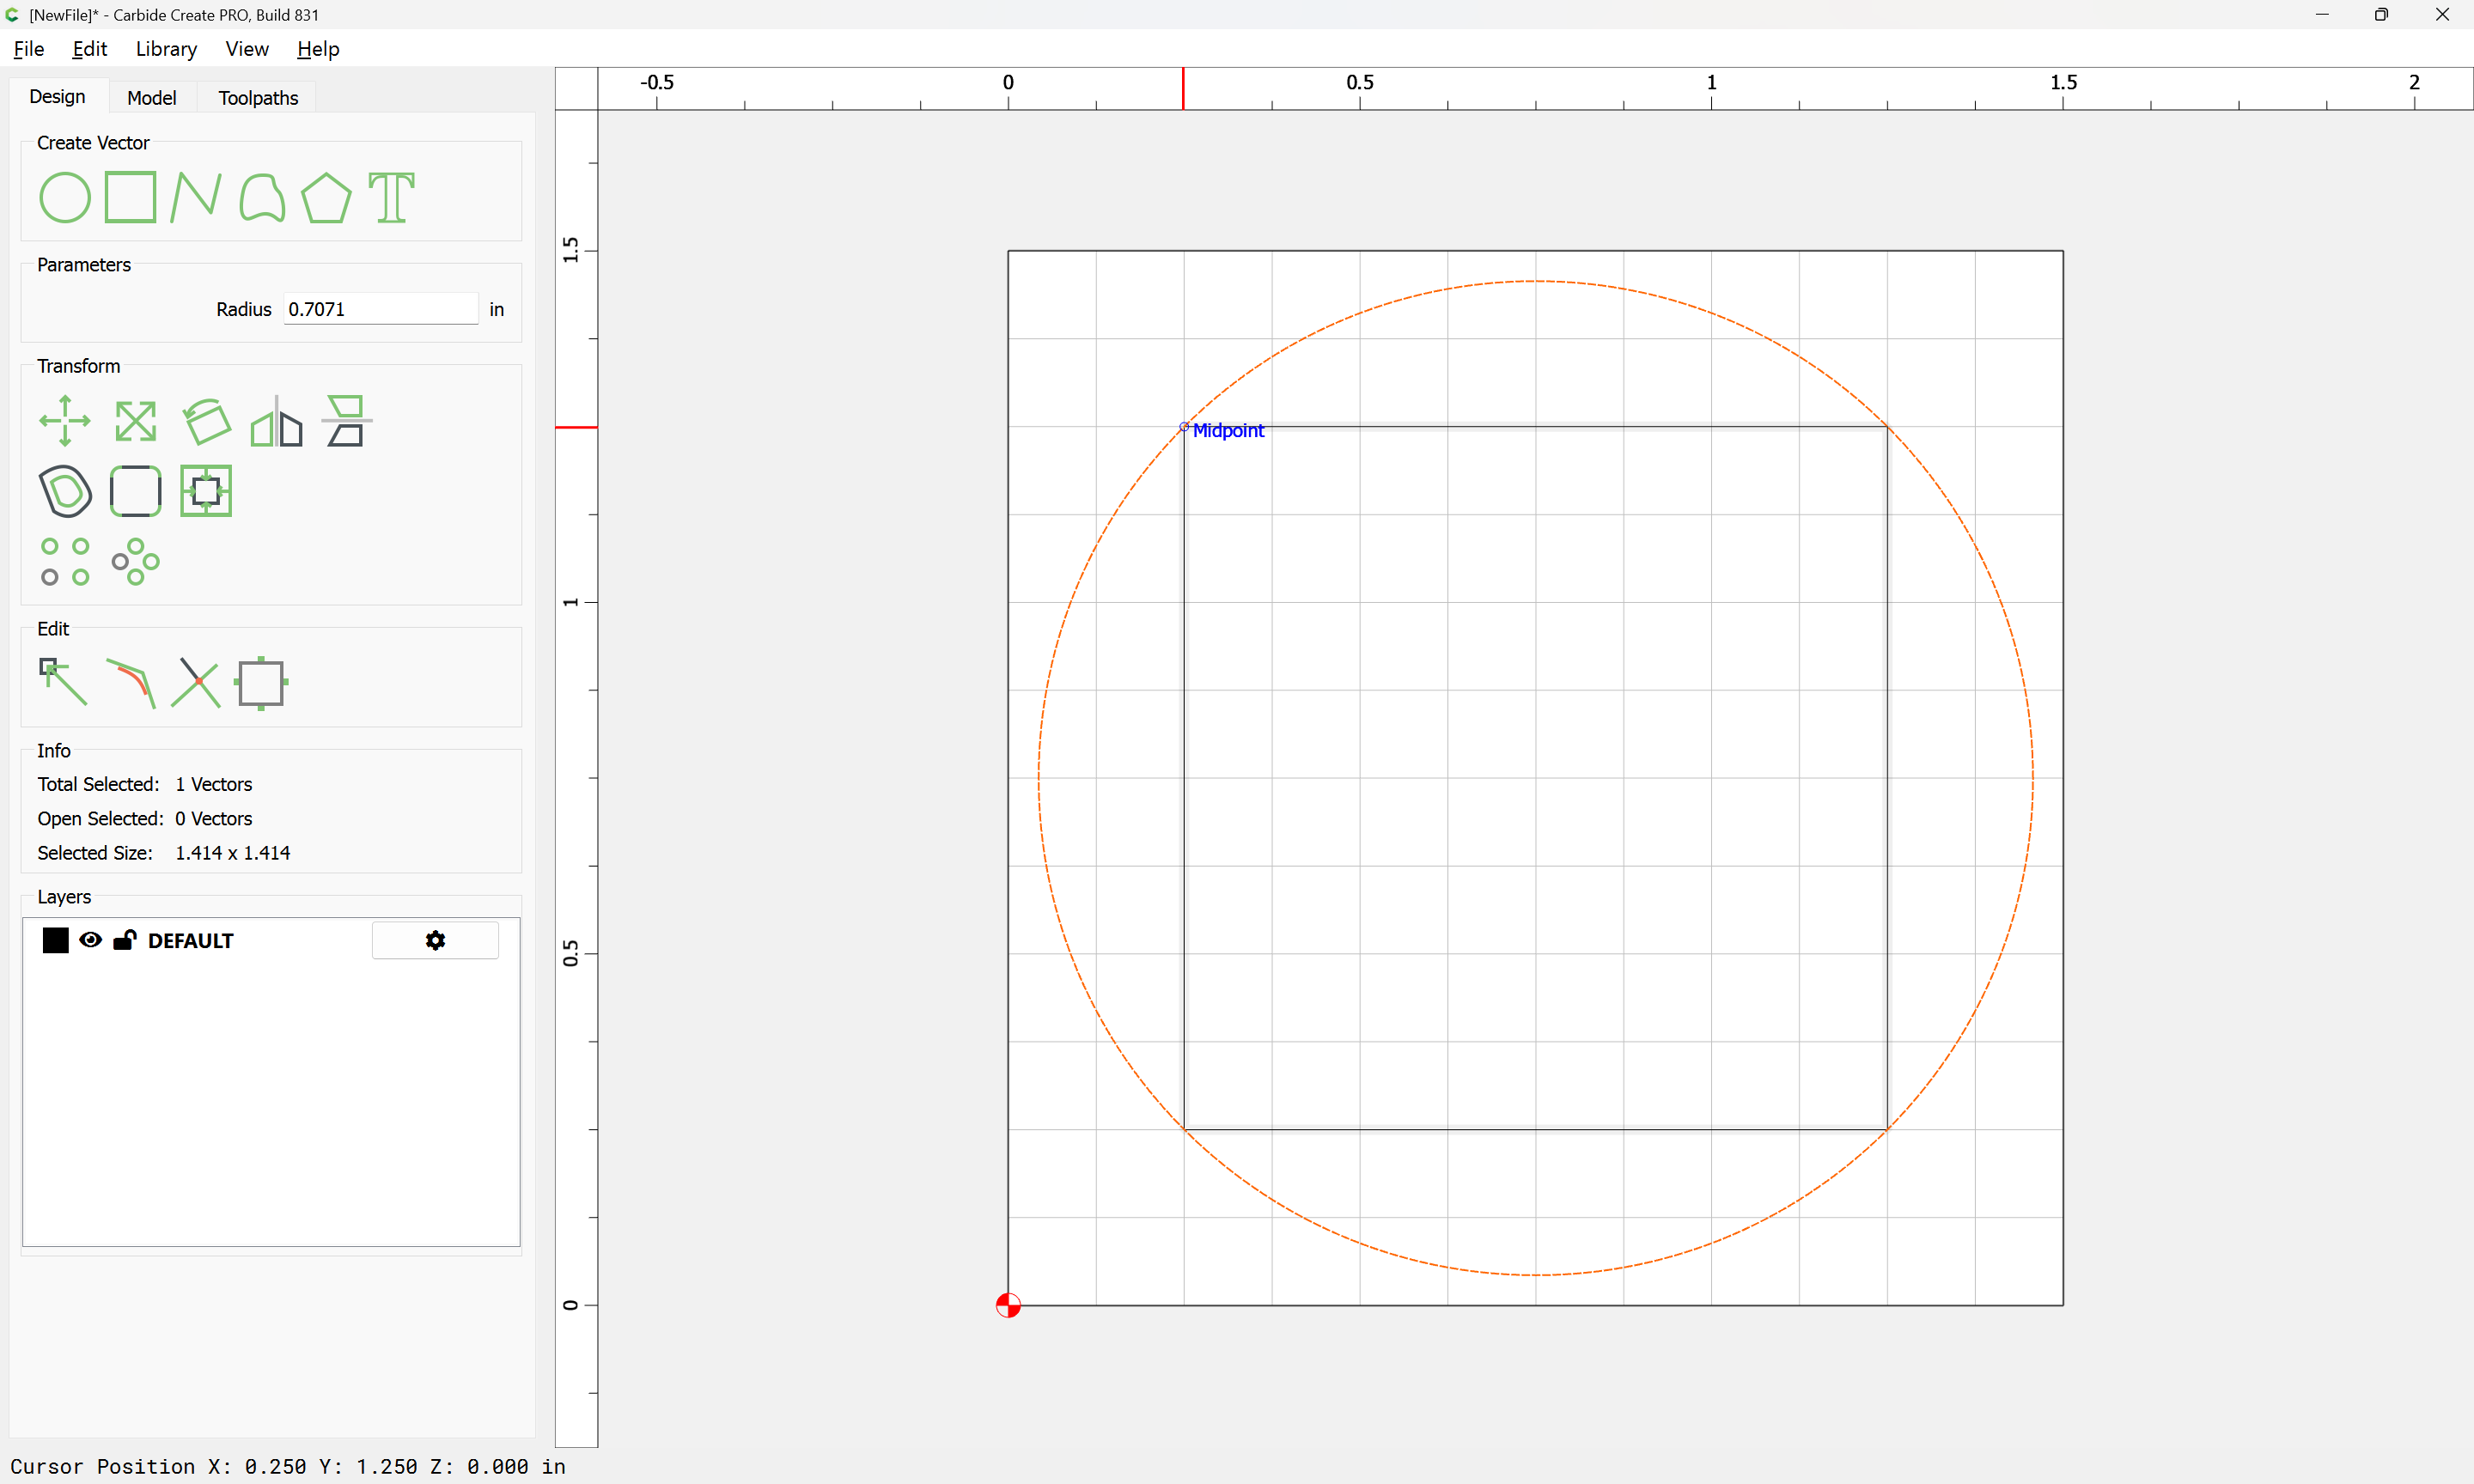The image size is (2474, 1484).
Task: Select the Trim Vectors tool
Action: tap(195, 683)
